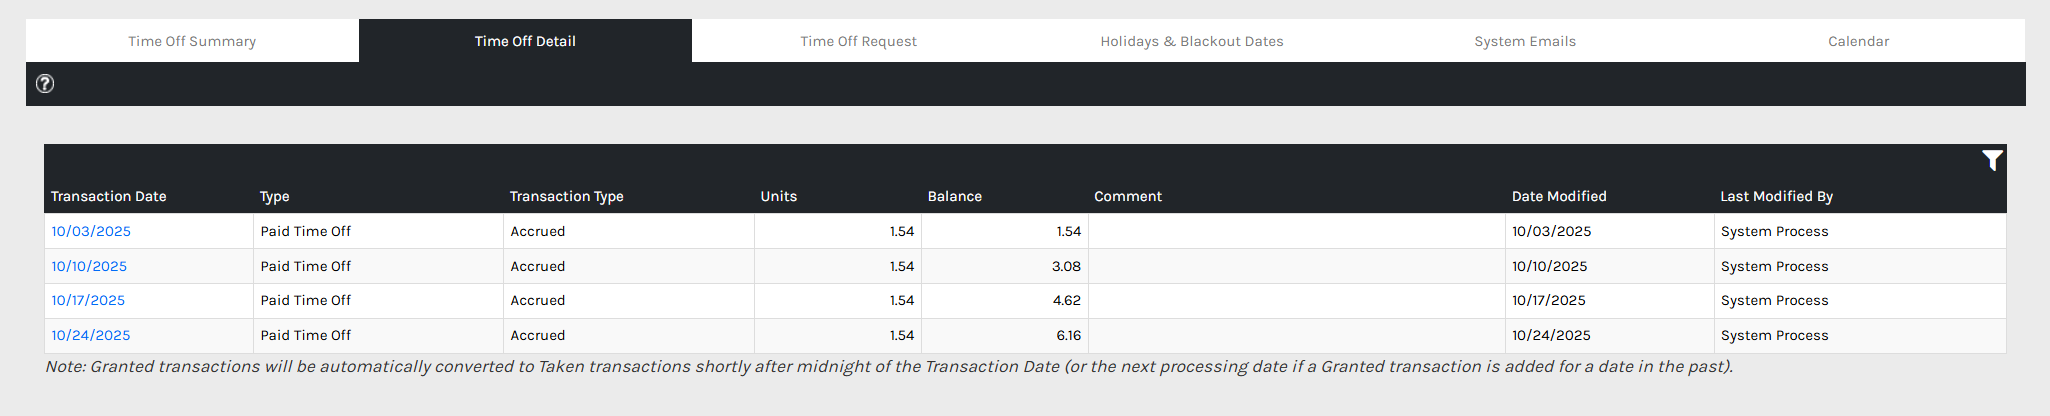Open the table filter funnel icon
The image size is (2050, 416).
click(1992, 160)
